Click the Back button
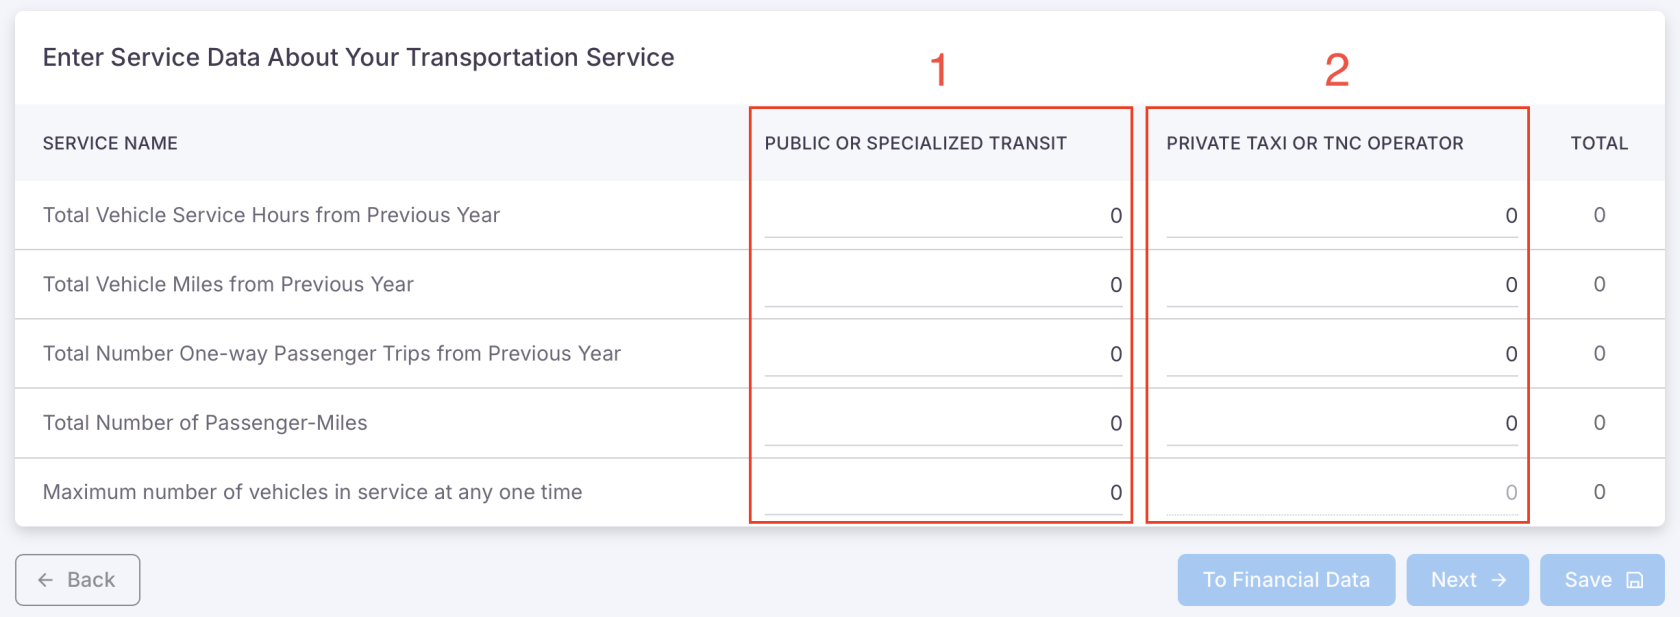Screen dimensions: 1680x617 pyautogui.click(x=77, y=580)
